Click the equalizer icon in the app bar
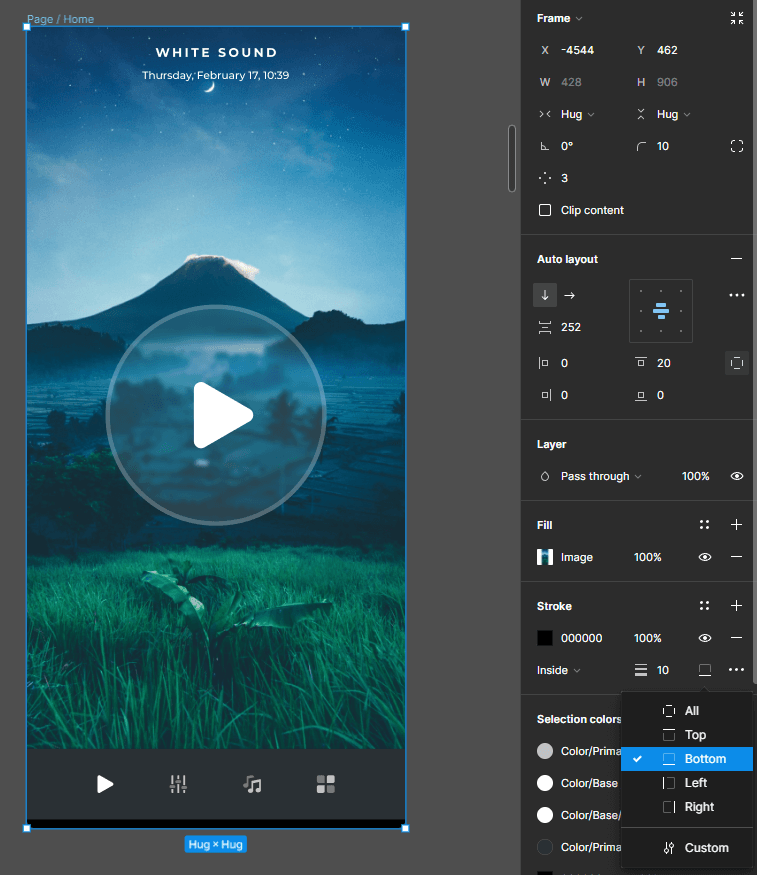 178,784
